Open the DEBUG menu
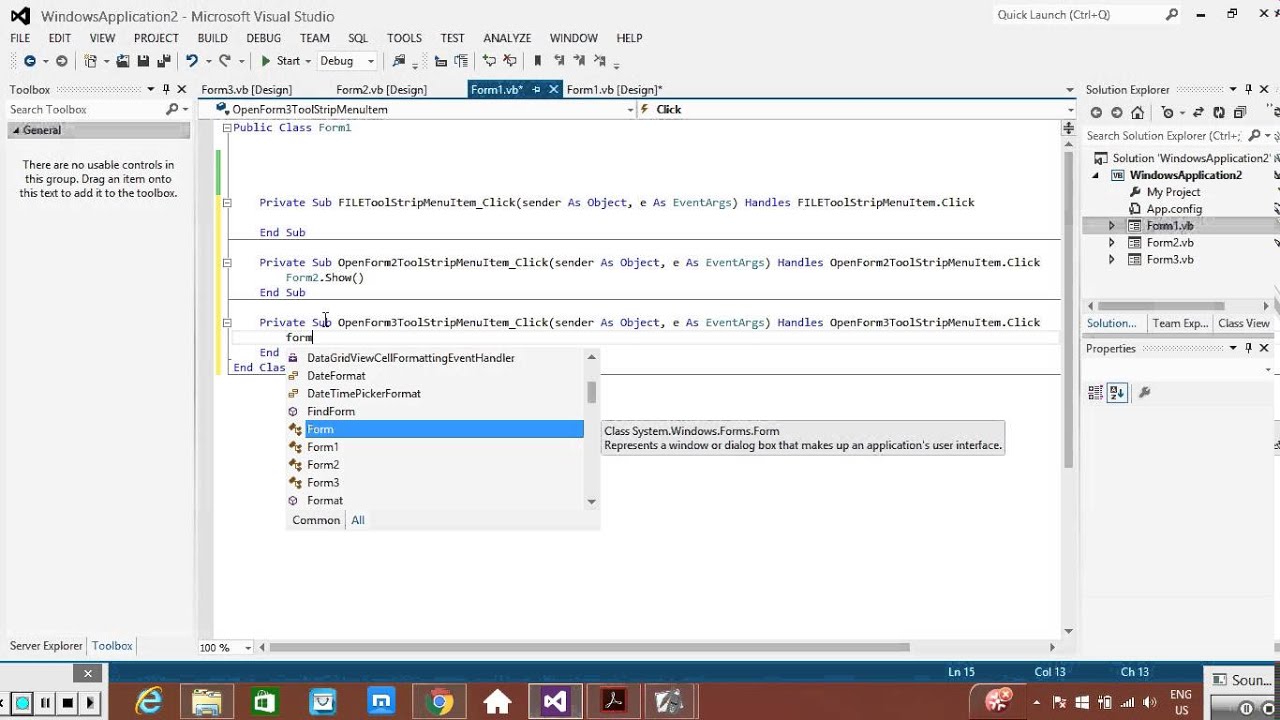 point(264,38)
